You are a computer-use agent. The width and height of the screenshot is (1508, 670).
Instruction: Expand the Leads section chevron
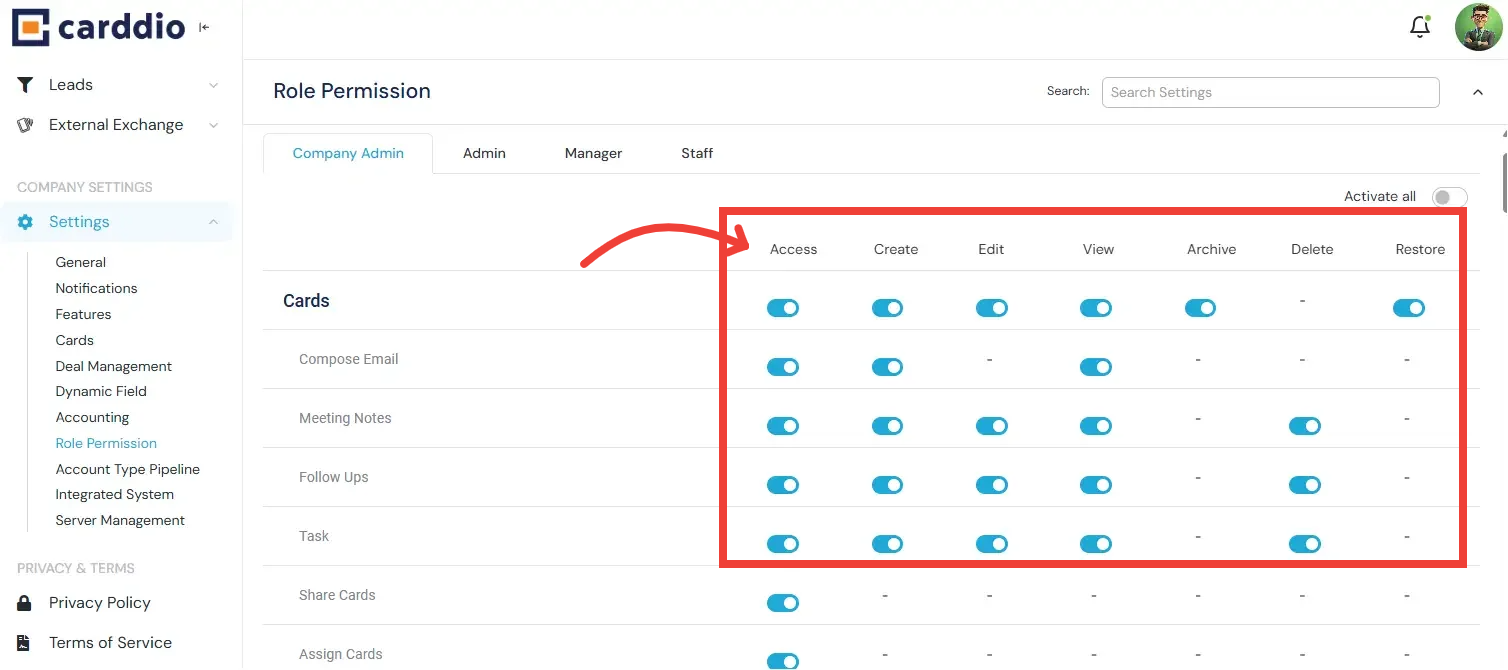click(x=213, y=84)
